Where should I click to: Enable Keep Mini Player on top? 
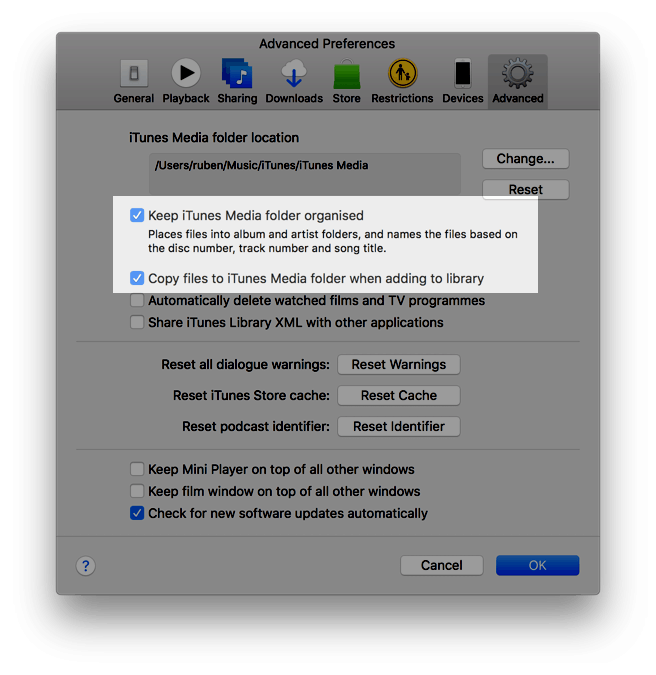137,469
